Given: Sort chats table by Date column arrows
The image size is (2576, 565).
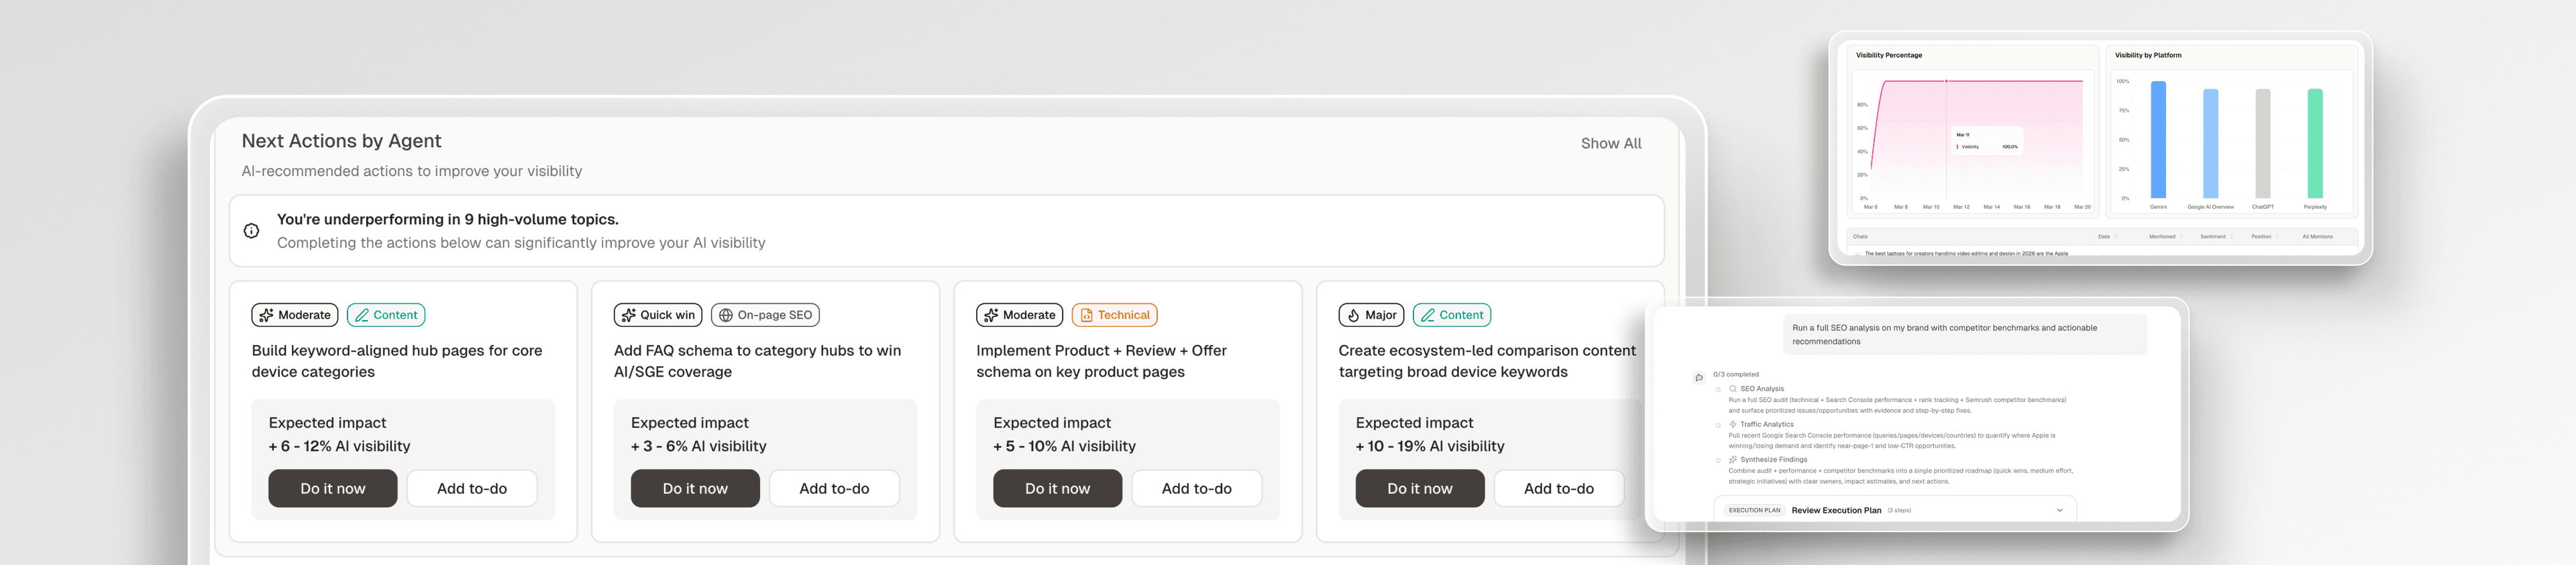Looking at the screenshot, I should (x=2116, y=237).
